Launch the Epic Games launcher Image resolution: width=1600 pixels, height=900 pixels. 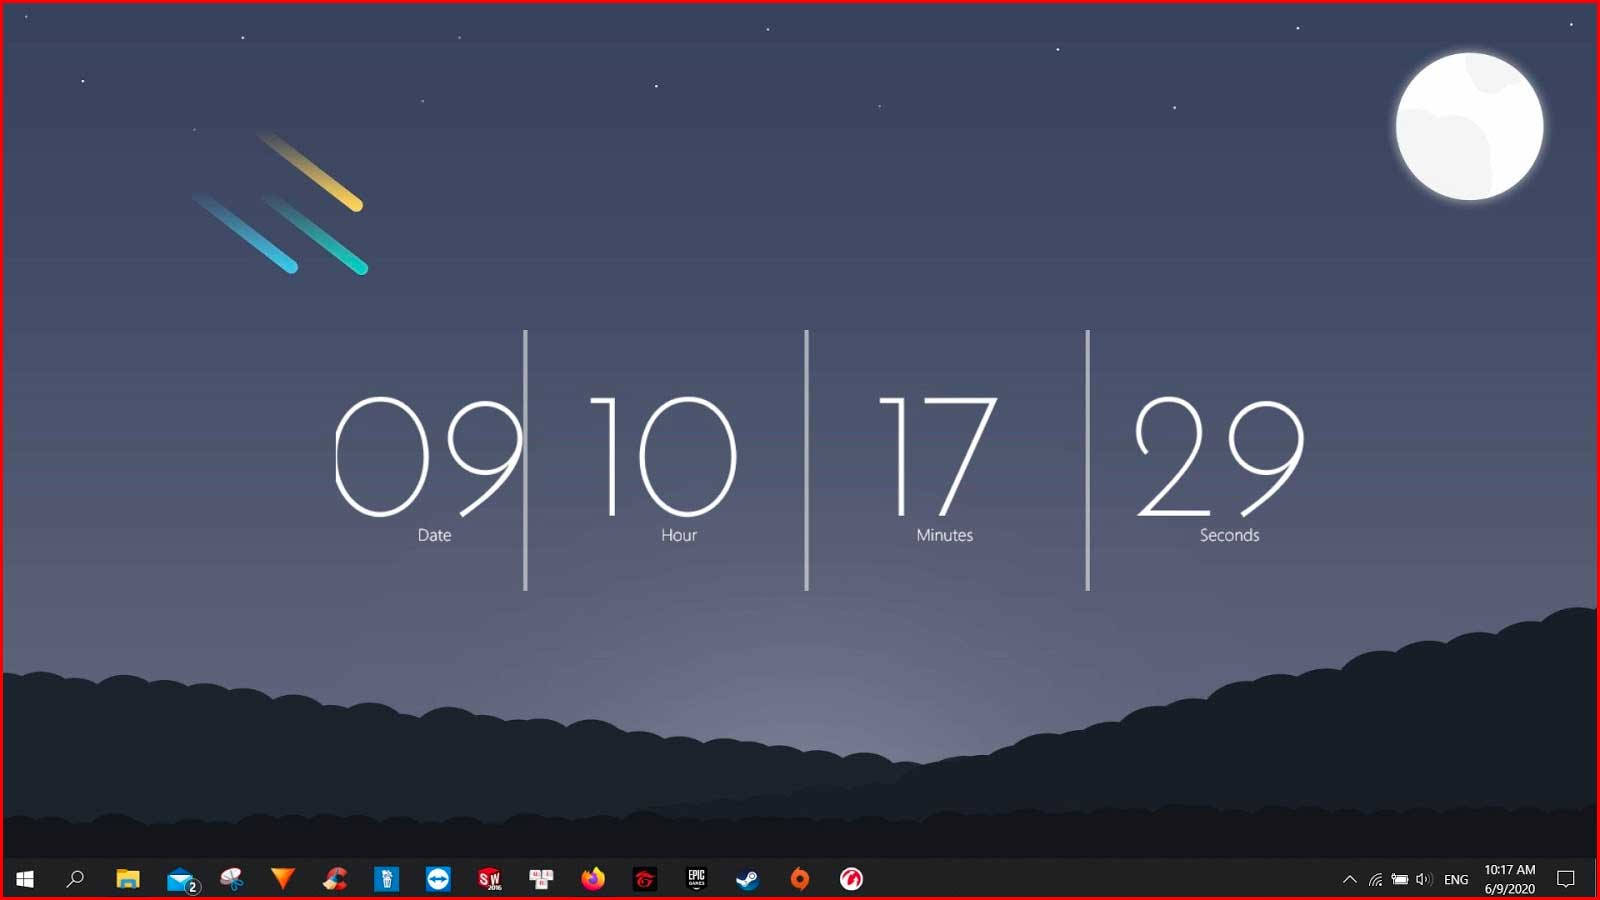(x=697, y=879)
